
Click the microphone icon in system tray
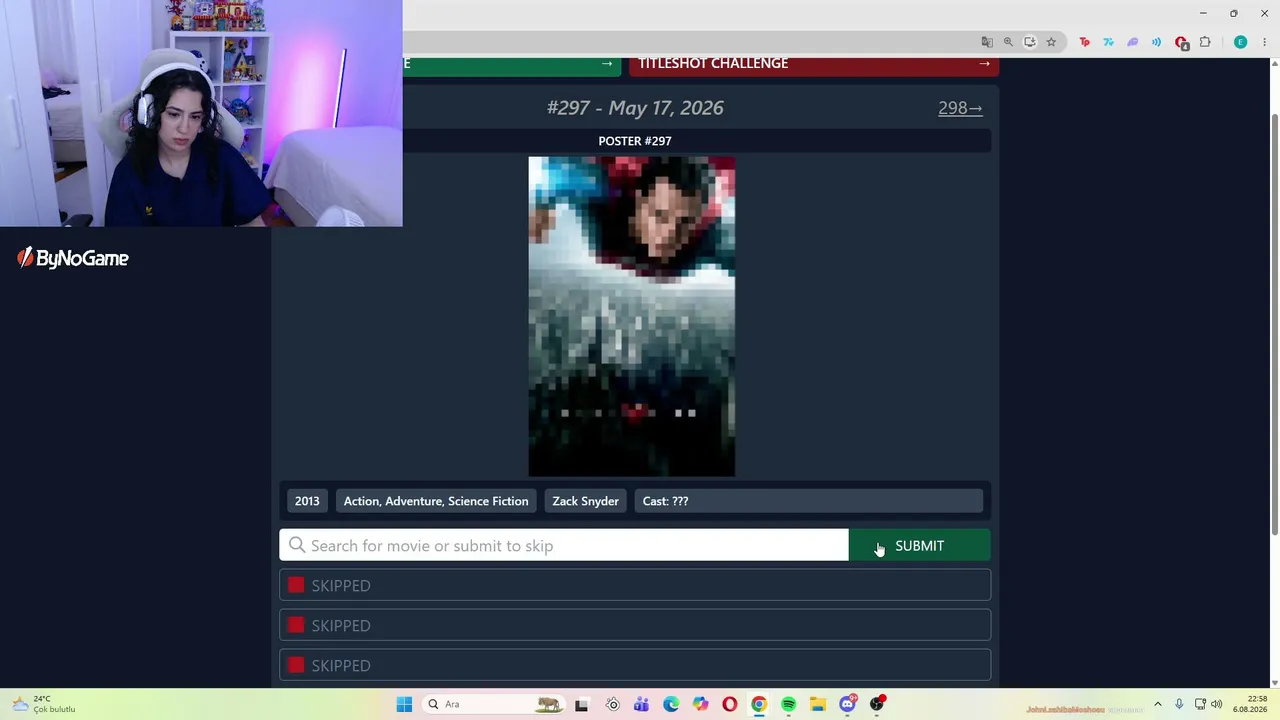pos(1179,704)
